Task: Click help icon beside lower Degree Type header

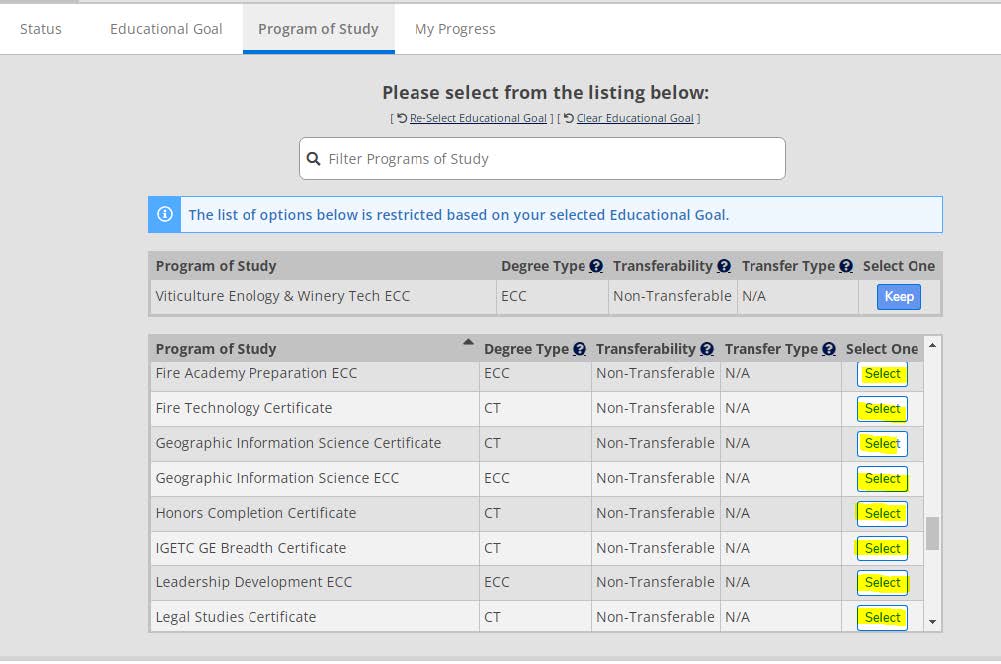Action: [x=579, y=349]
